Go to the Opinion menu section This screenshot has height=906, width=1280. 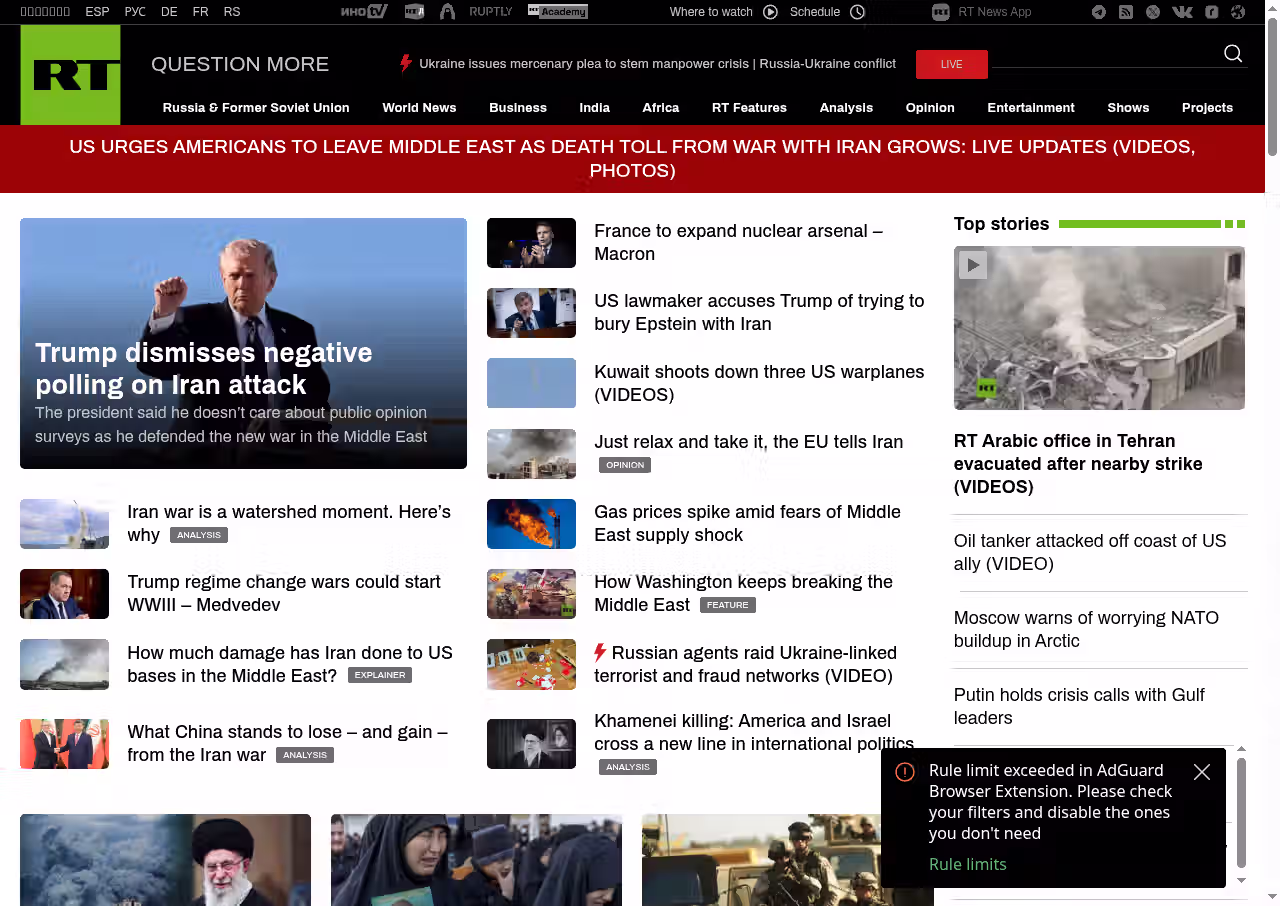click(x=930, y=108)
